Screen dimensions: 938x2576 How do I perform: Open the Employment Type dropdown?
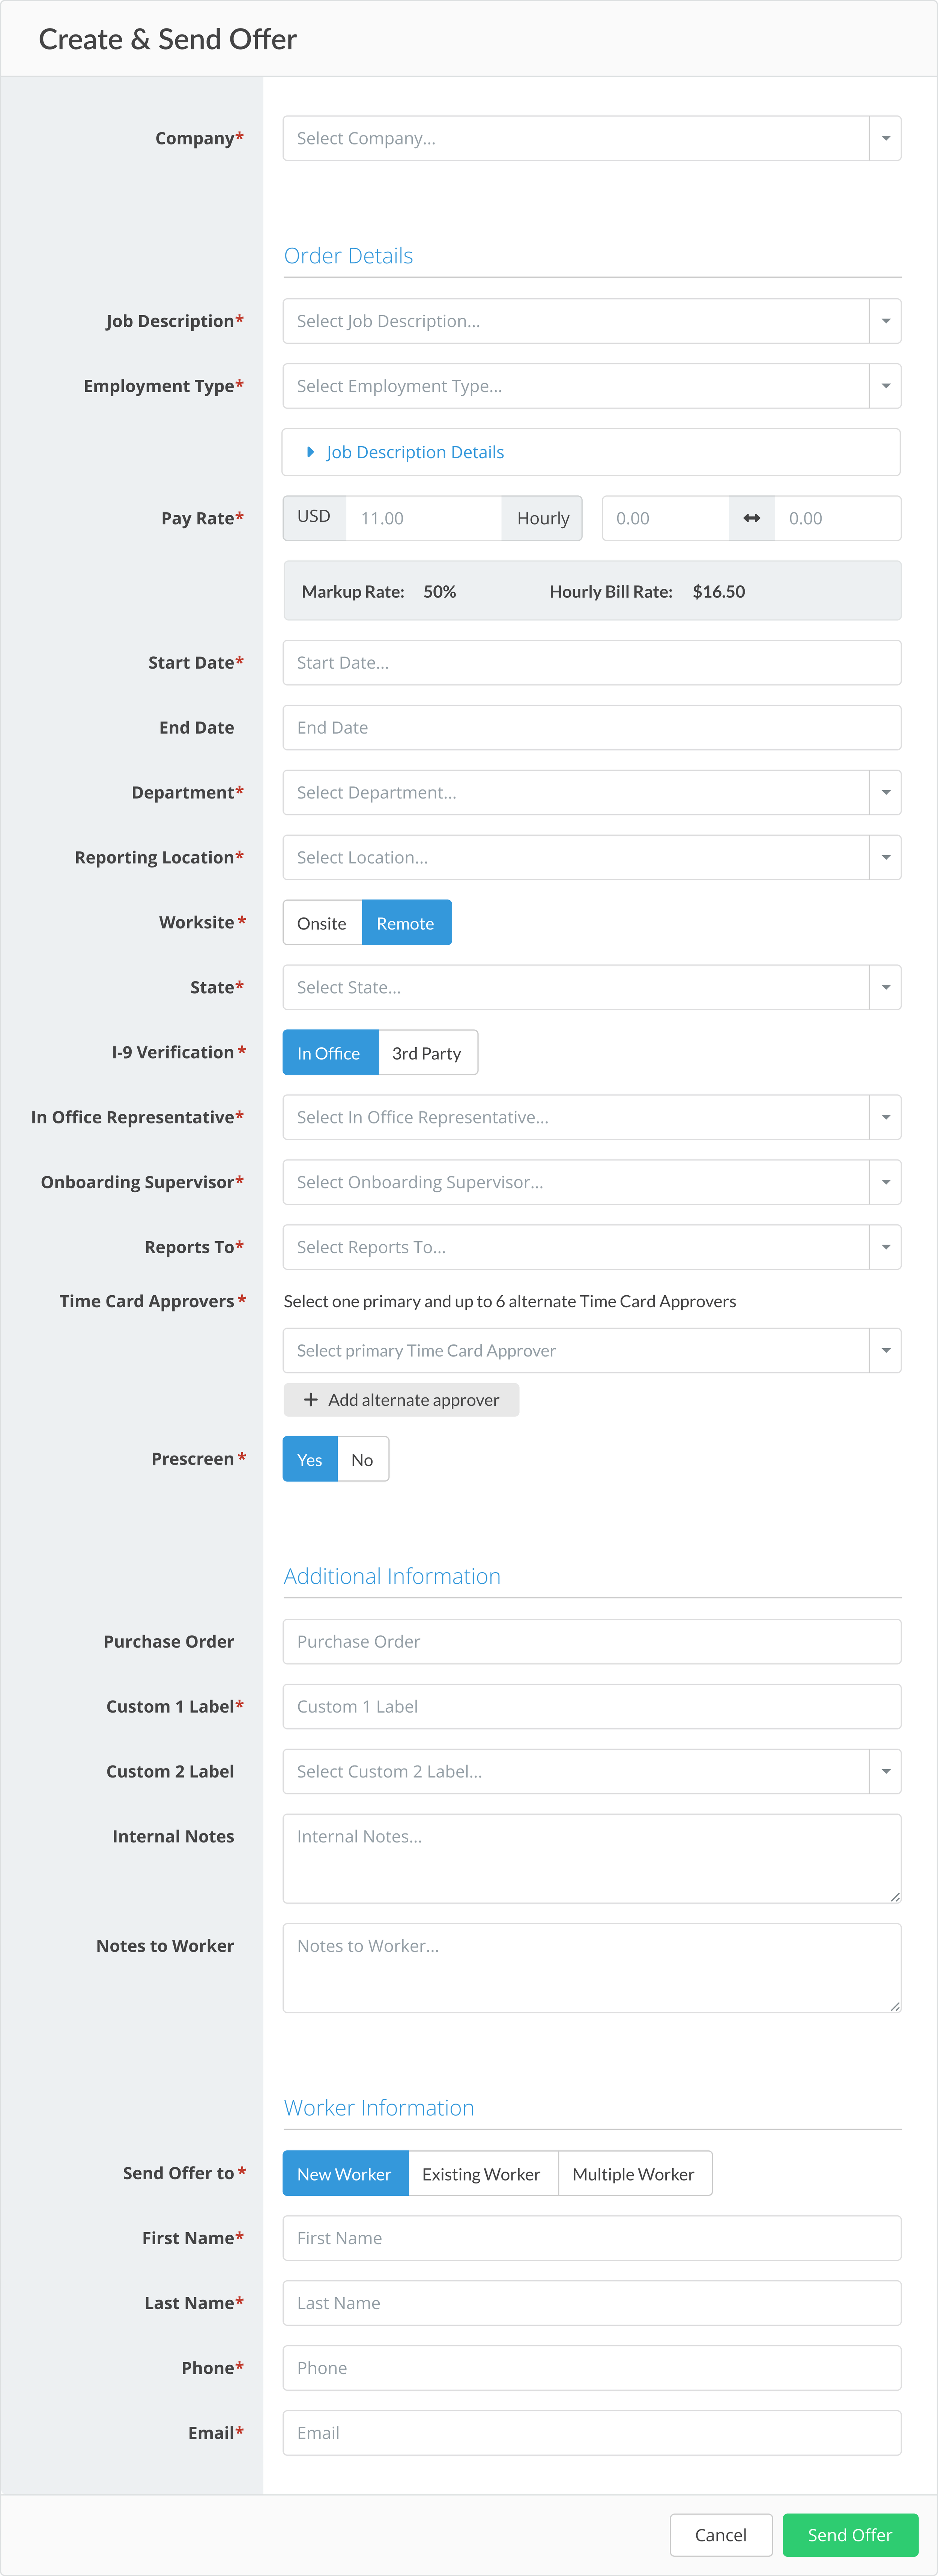coord(592,386)
